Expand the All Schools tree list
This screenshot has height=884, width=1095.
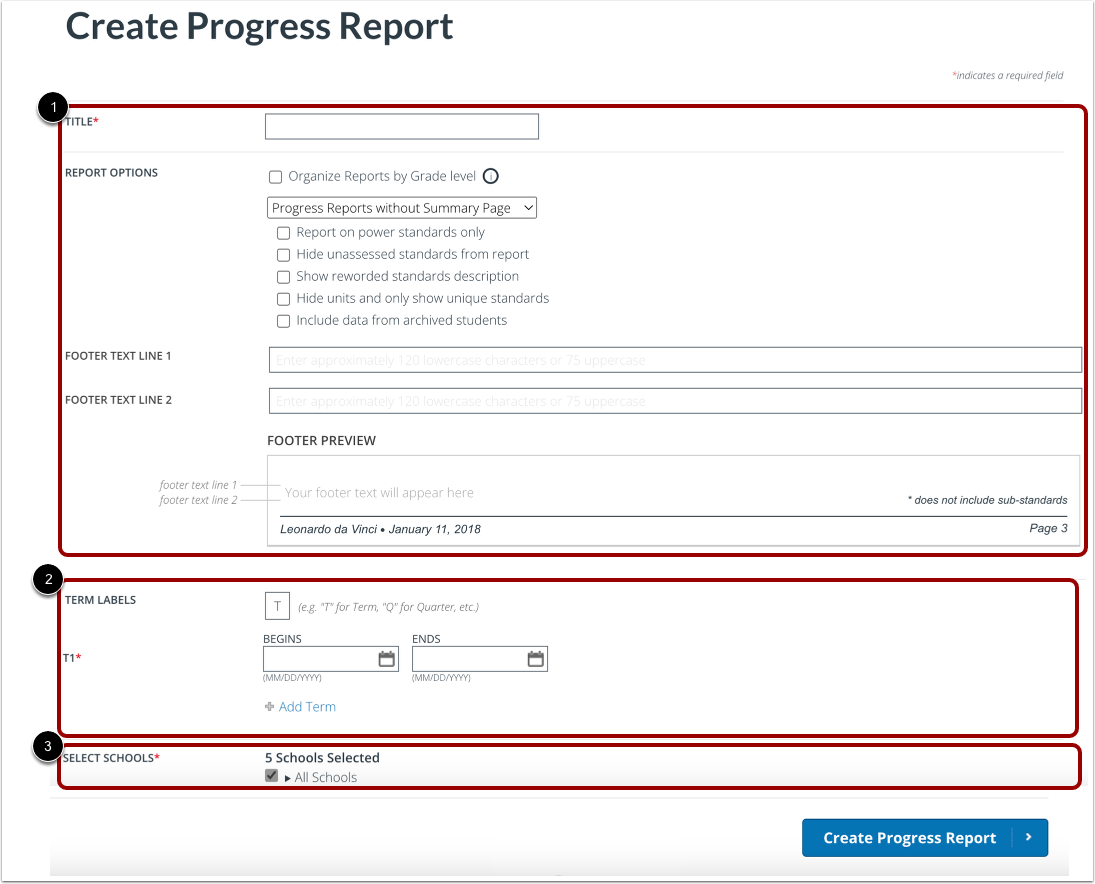click(x=287, y=777)
